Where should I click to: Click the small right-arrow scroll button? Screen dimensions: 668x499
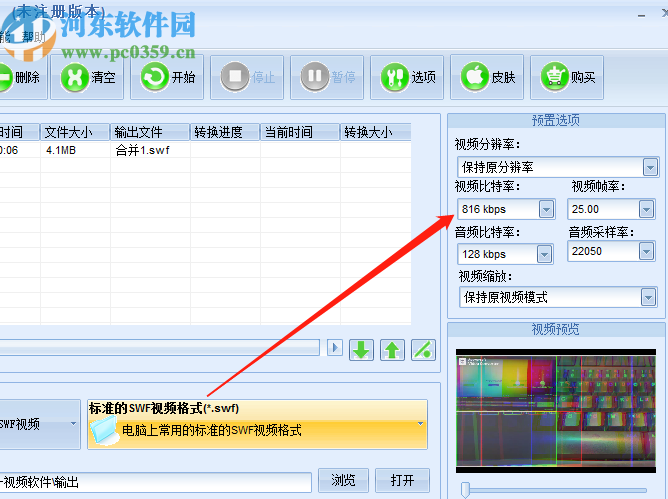pos(335,348)
